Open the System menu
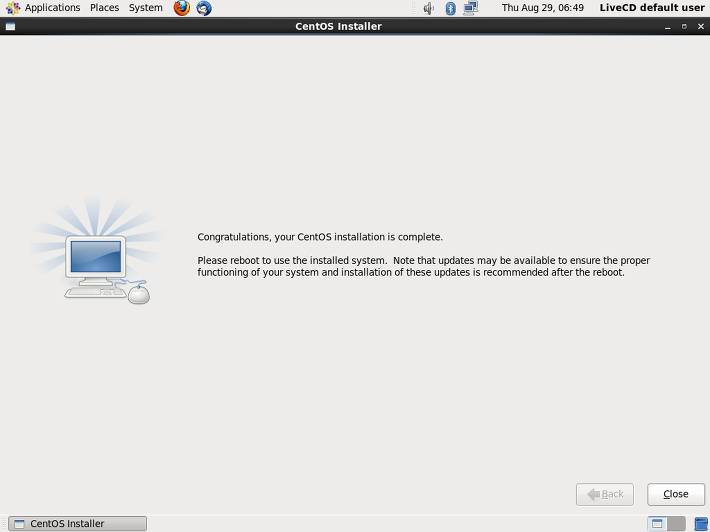Viewport: 710px width, 532px height. click(x=146, y=8)
